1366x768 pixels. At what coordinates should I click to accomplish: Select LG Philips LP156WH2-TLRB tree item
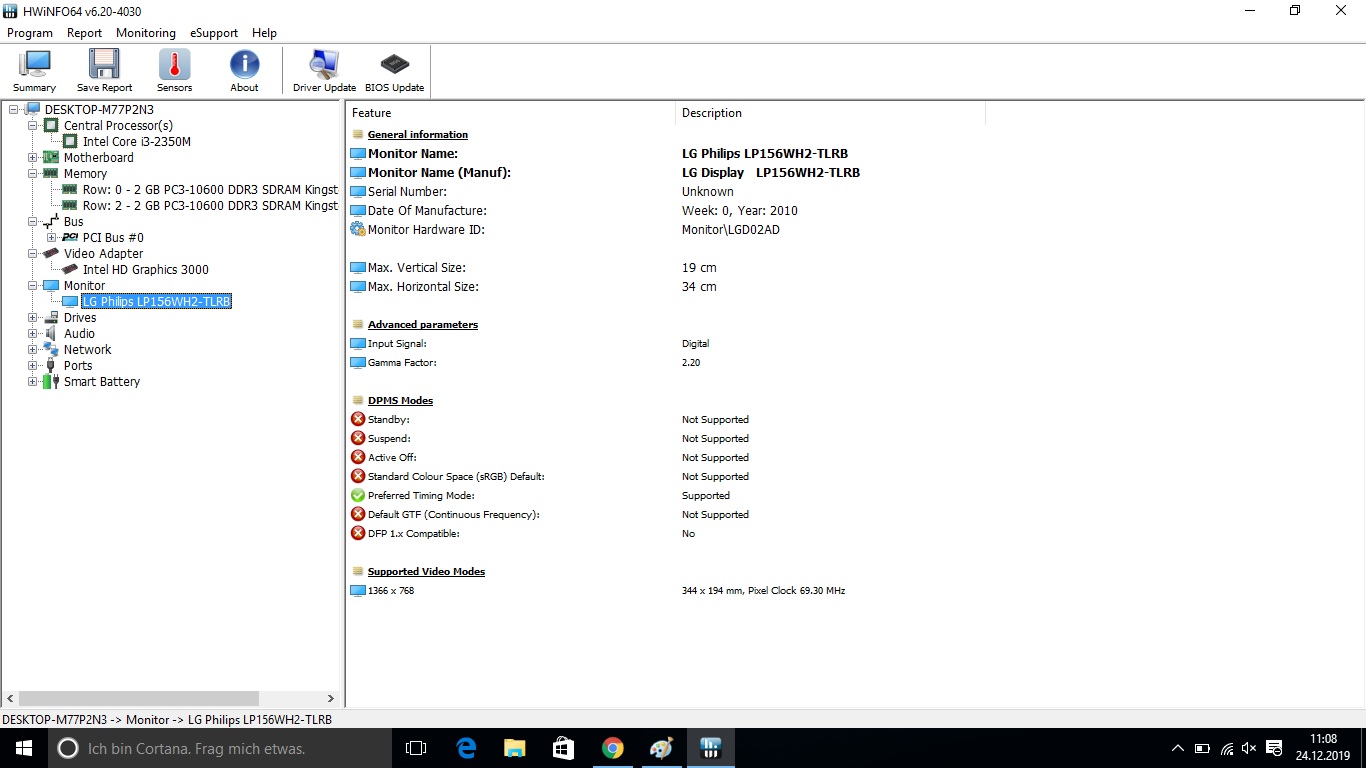(156, 302)
